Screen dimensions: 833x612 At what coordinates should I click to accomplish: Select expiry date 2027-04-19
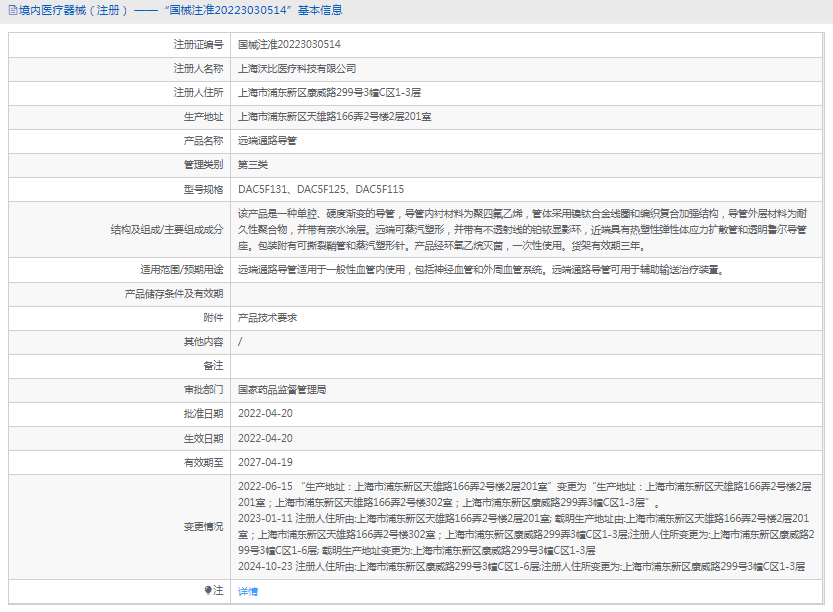pyautogui.click(x=265, y=463)
